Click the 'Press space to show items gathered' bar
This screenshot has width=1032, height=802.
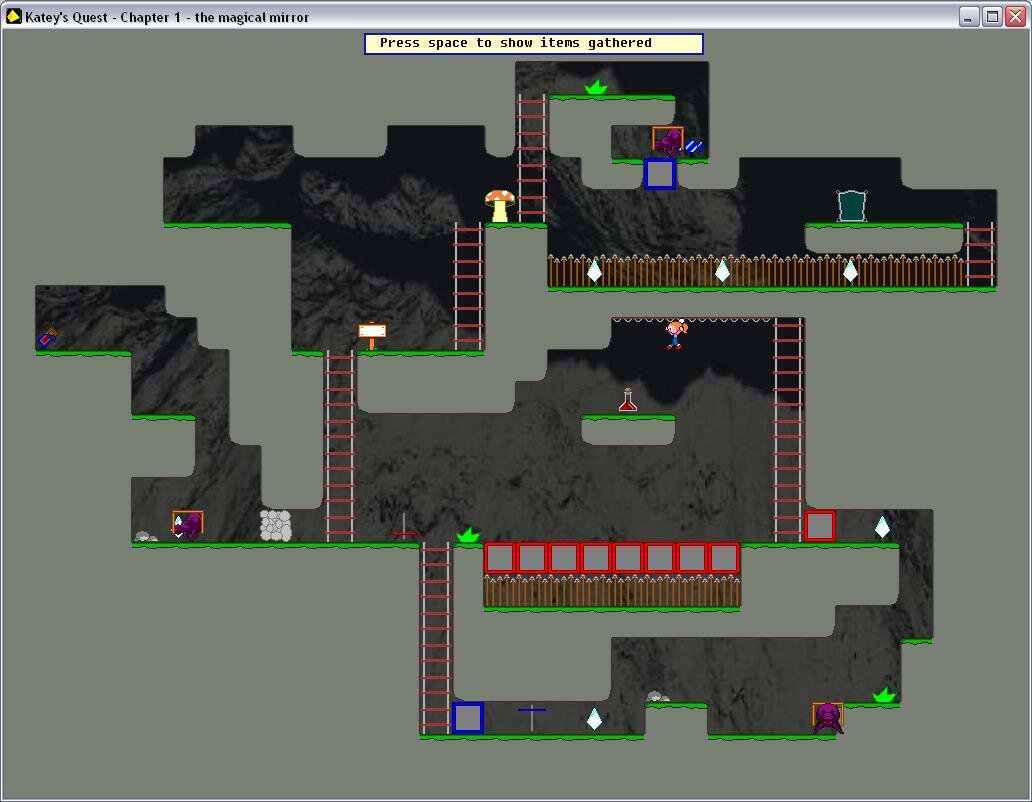coord(534,43)
